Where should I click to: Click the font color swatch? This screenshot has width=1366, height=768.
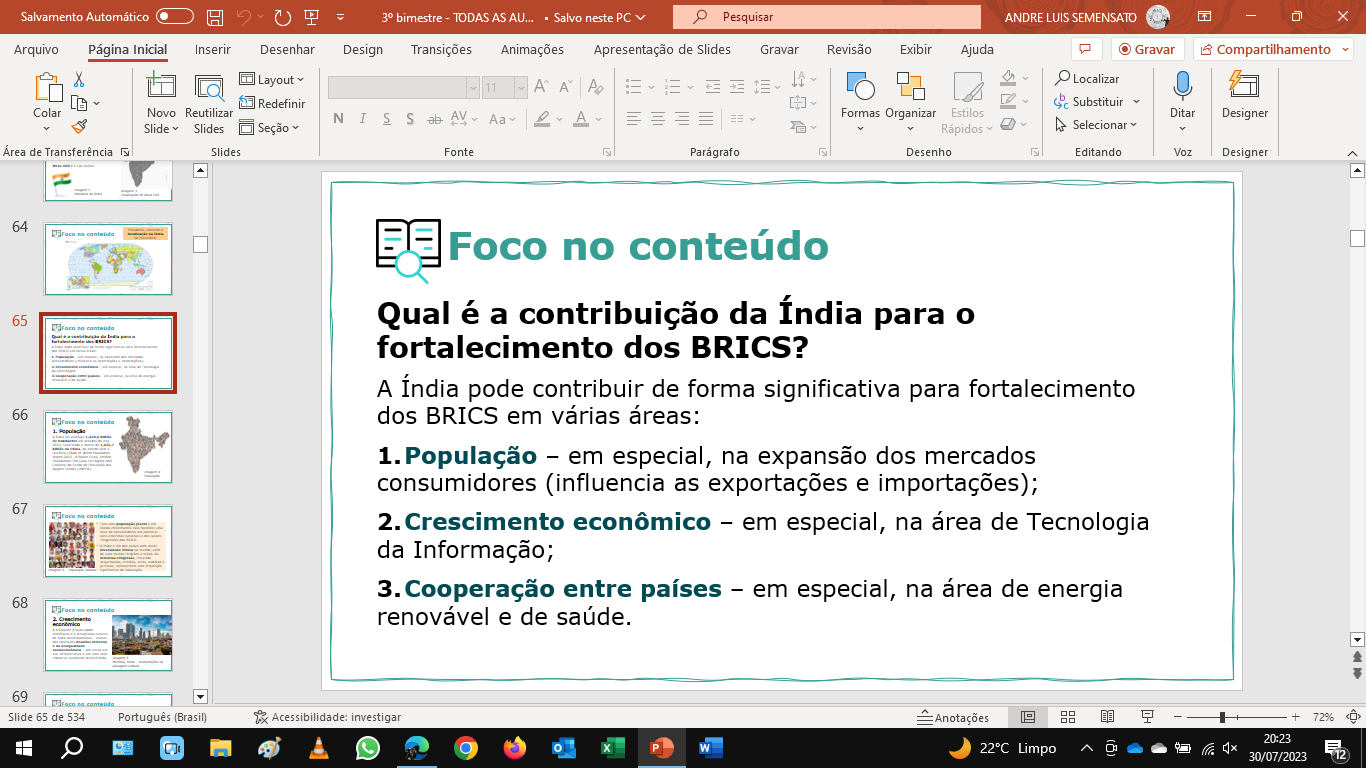tap(580, 119)
